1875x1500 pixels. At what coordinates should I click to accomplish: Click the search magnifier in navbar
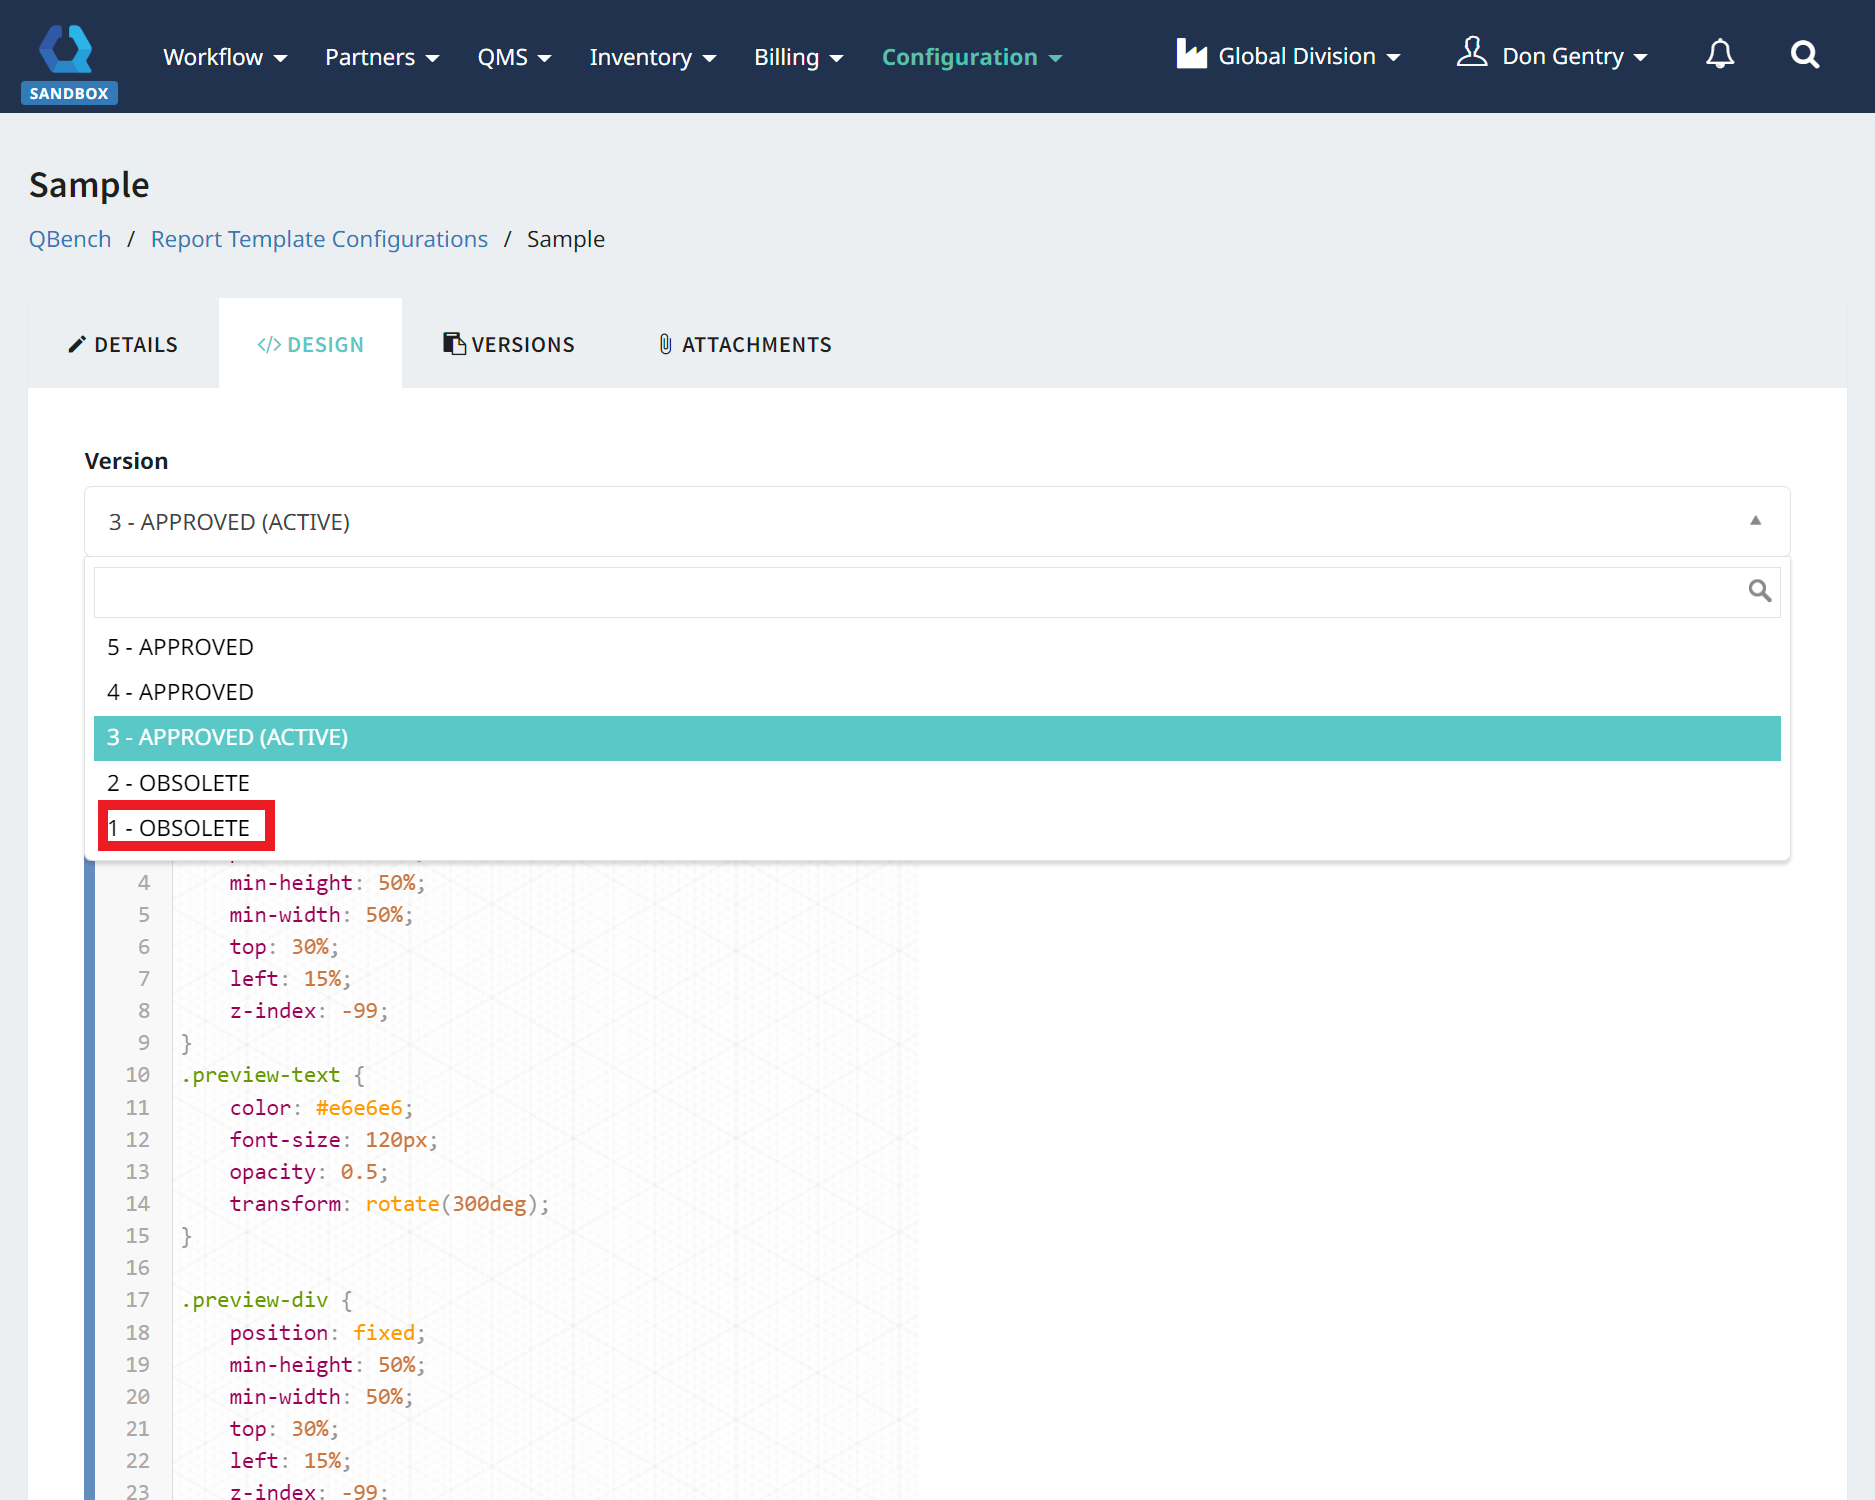[x=1804, y=55]
